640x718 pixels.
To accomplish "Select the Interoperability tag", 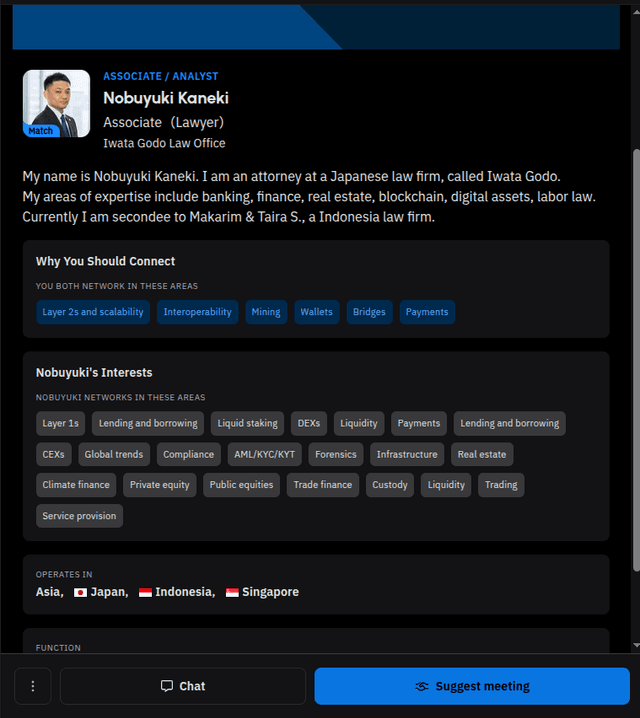I will point(197,312).
